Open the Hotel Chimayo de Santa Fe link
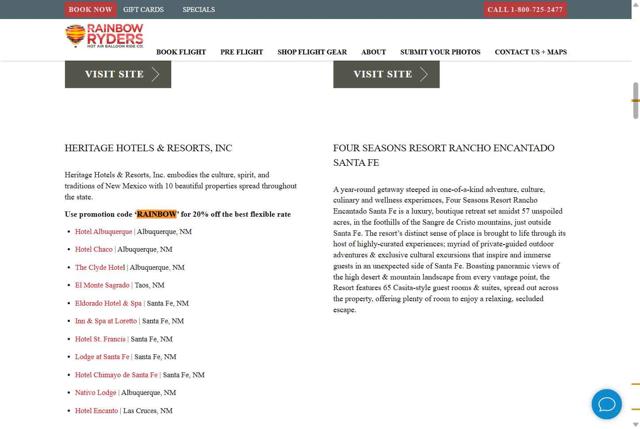The image size is (640, 429). coord(116,375)
